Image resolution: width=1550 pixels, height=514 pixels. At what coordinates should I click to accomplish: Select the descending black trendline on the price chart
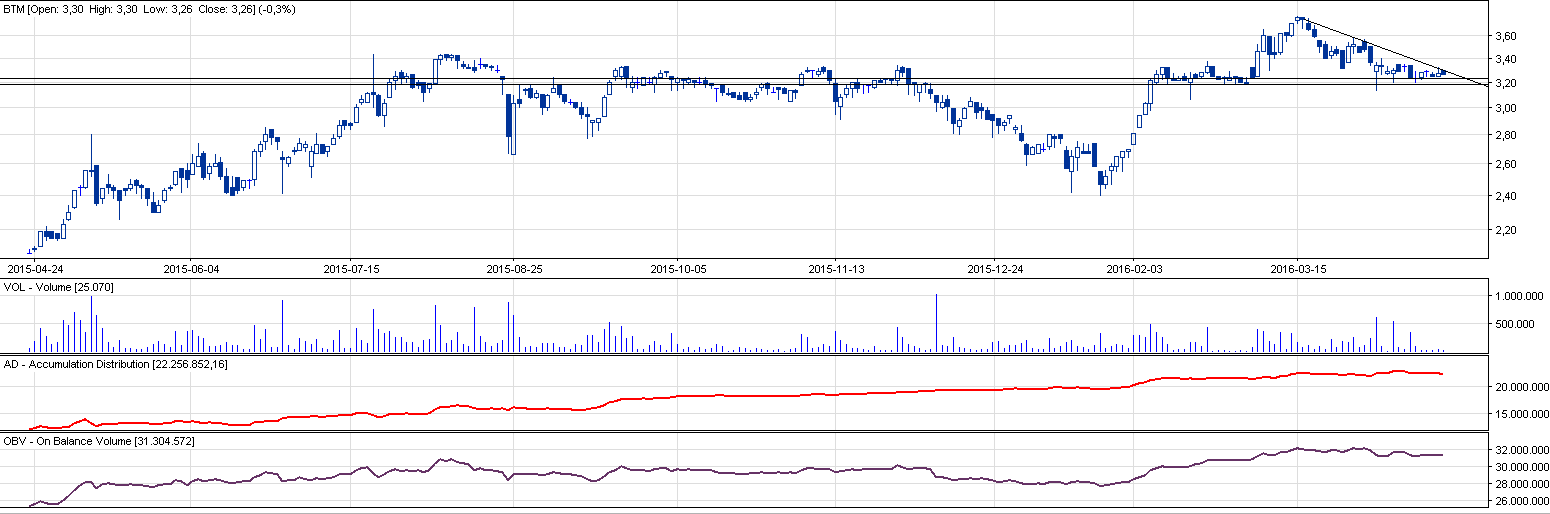coord(1390,52)
